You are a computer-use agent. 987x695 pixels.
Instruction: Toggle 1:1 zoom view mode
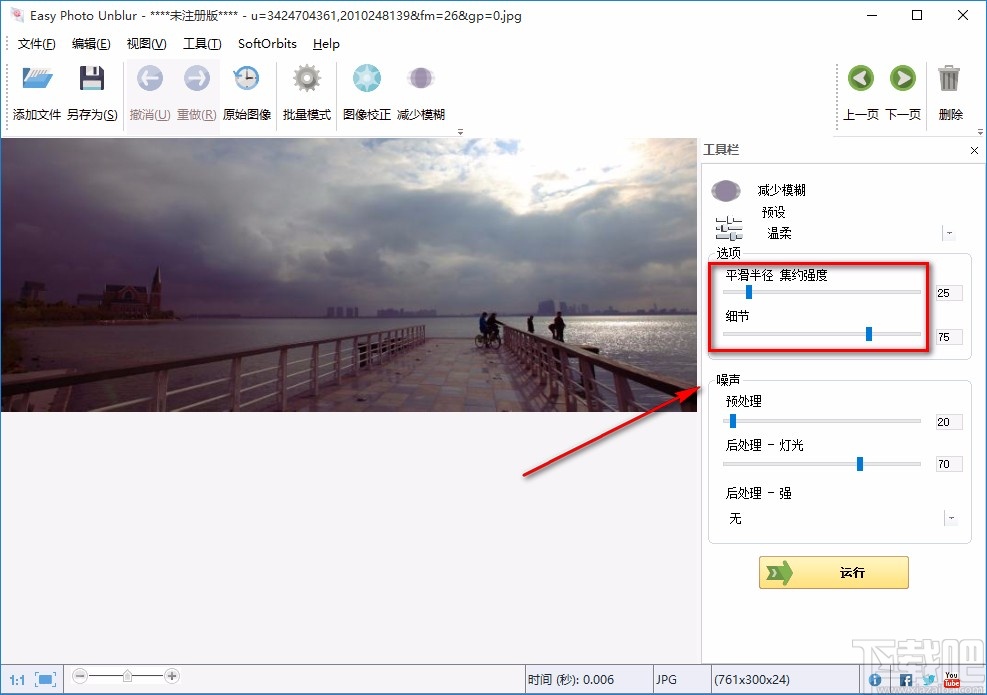[16, 679]
